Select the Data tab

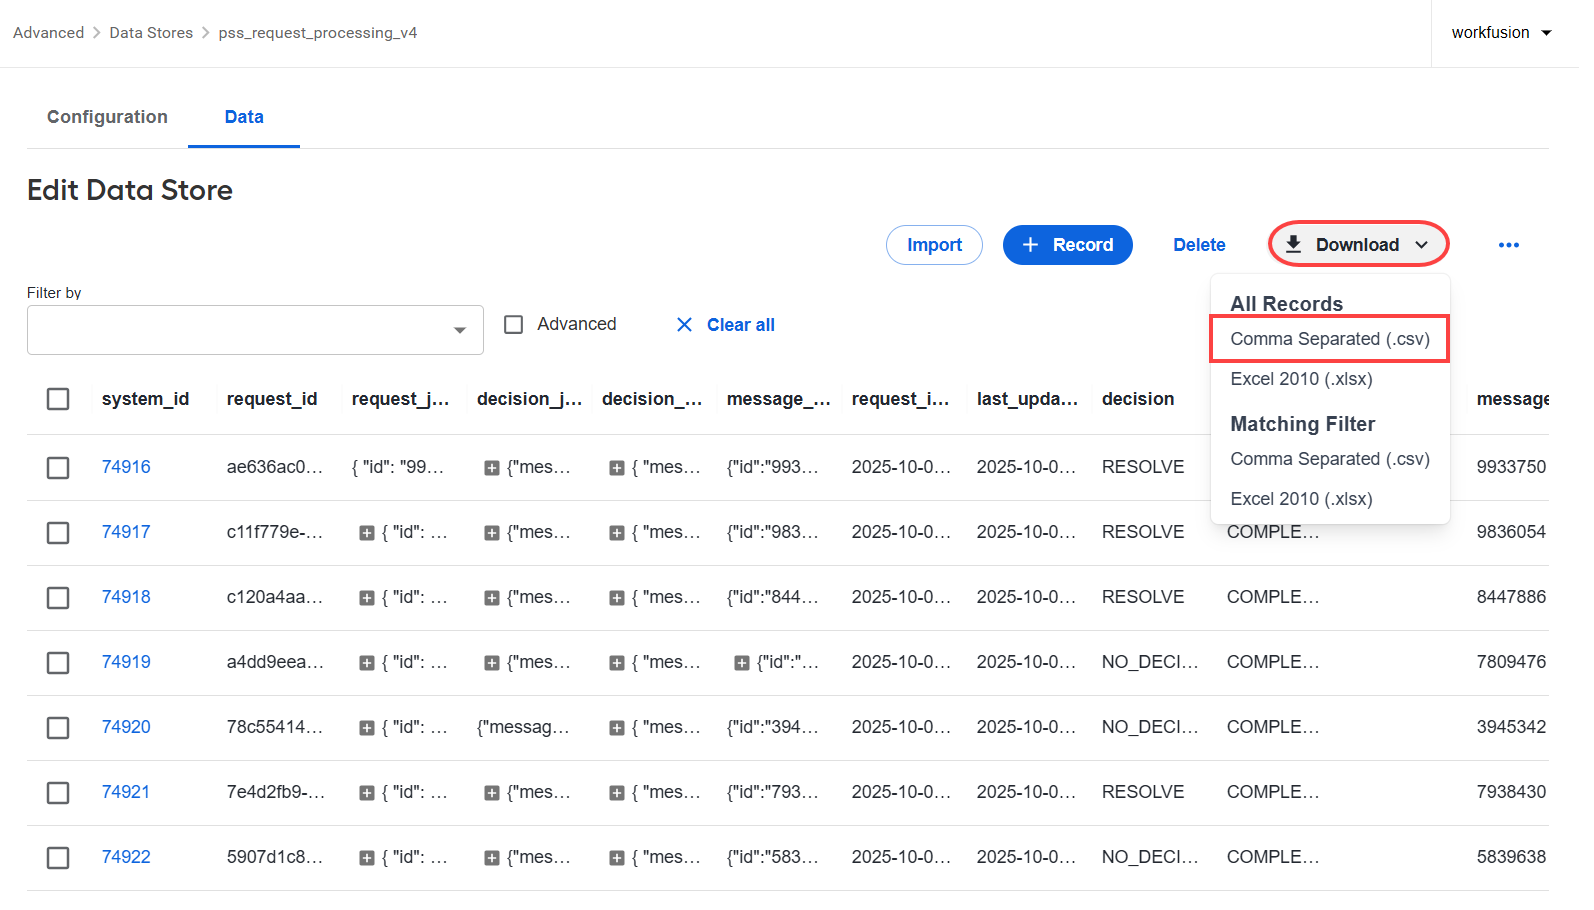click(x=244, y=117)
